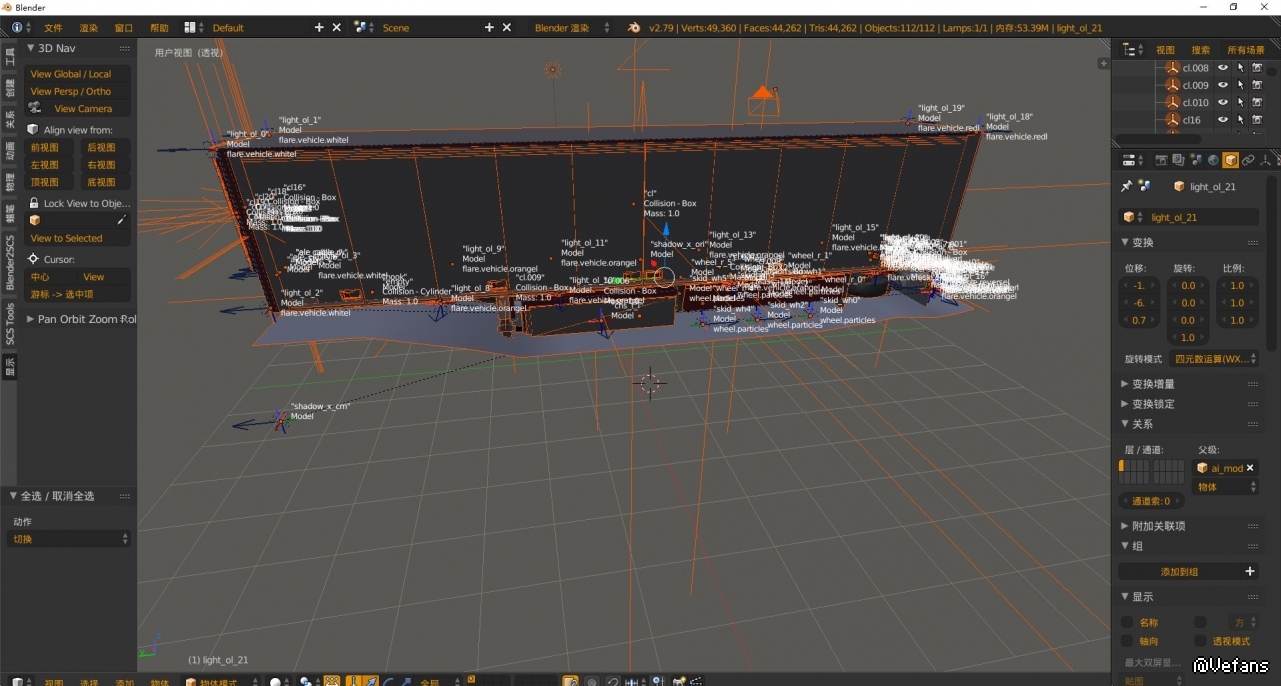Viewport: 1281px width, 686px height.
Task: Open the Object properties tab icon
Action: pyautogui.click(x=1230, y=160)
